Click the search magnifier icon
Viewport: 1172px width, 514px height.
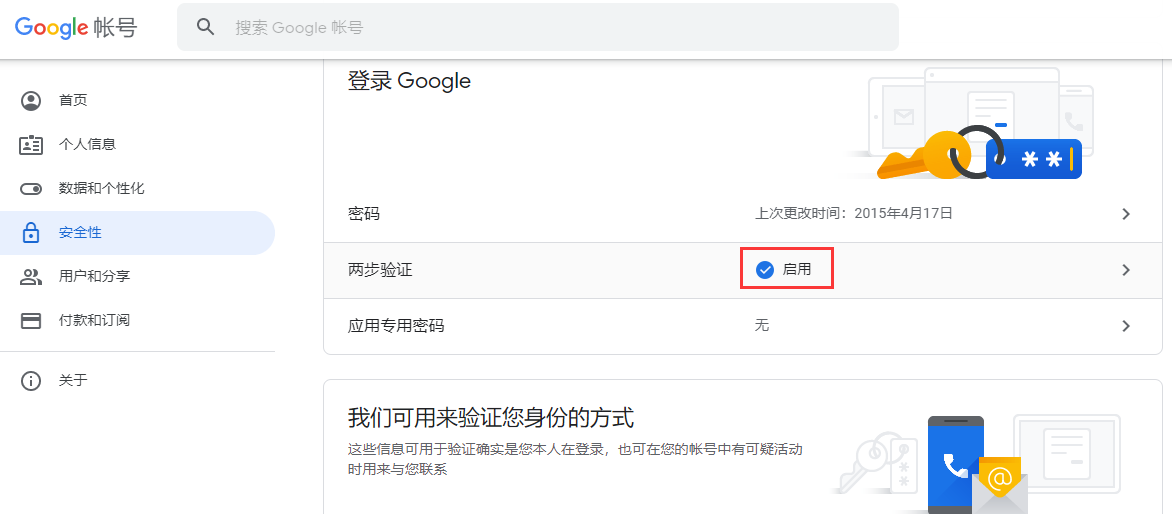[x=205, y=27]
